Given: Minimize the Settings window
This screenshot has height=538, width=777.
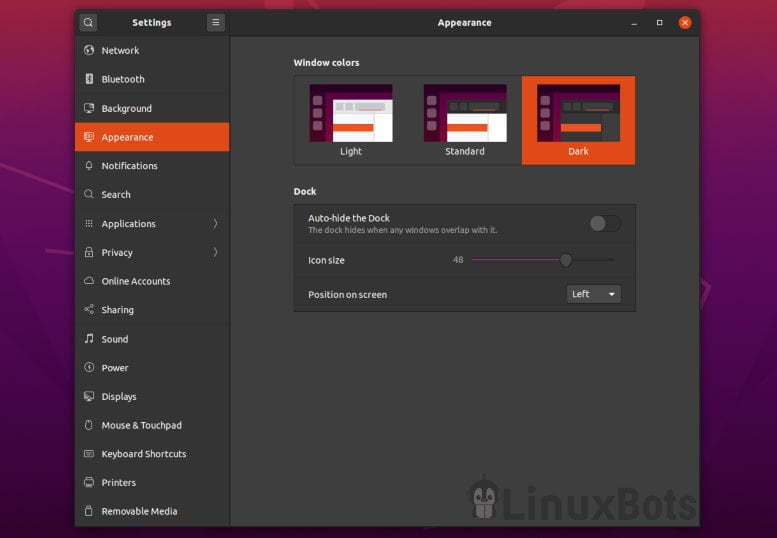Looking at the screenshot, I should tap(634, 23).
